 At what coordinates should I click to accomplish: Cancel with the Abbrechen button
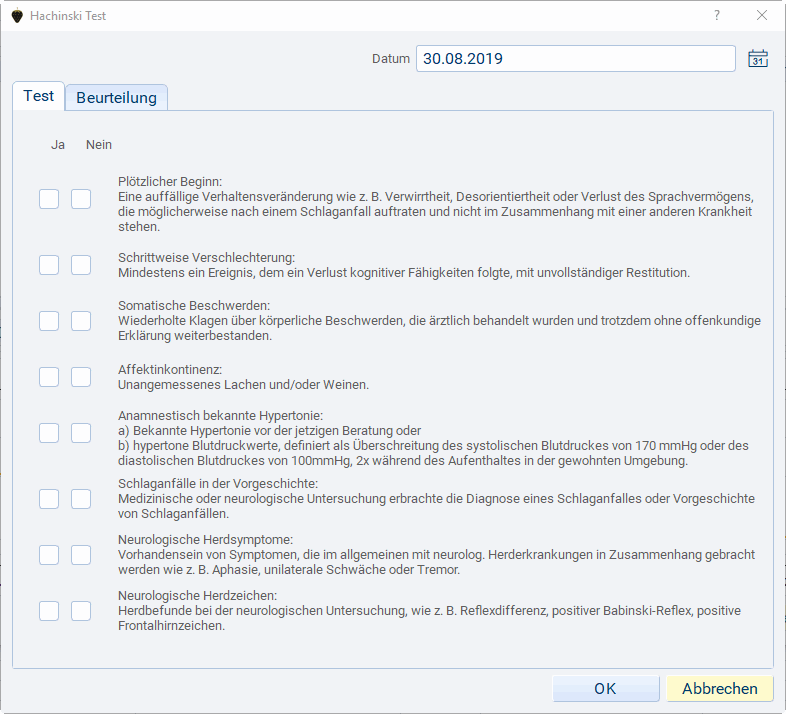pyautogui.click(x=720, y=689)
